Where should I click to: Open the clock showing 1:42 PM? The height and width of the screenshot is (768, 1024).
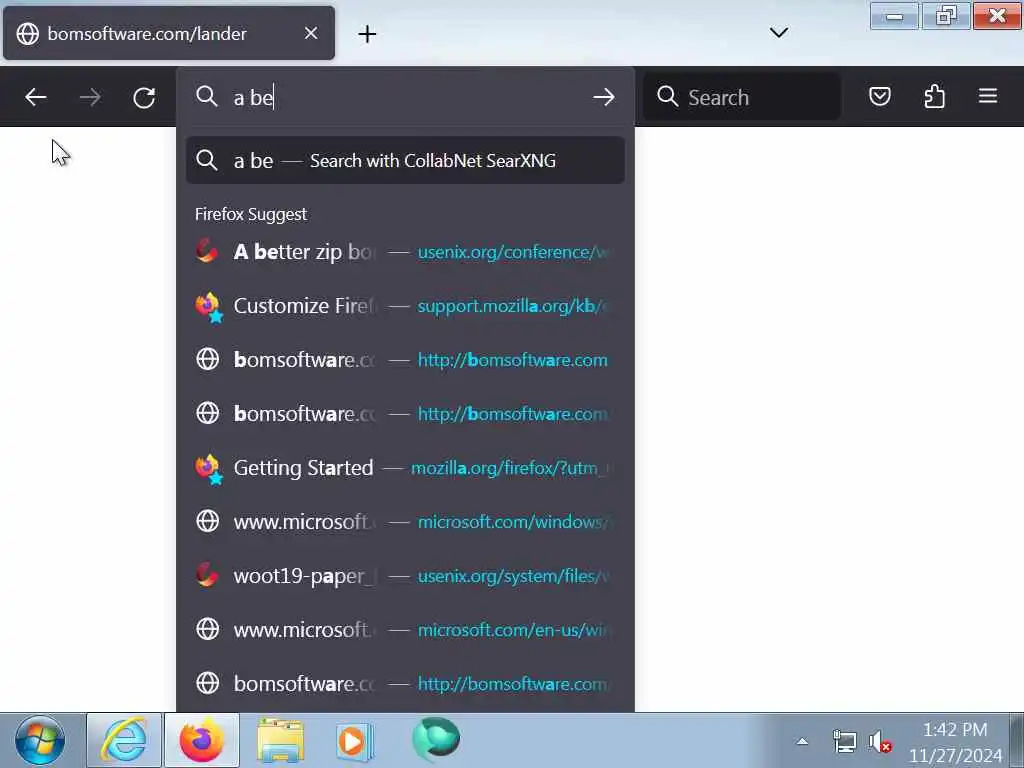pos(955,742)
